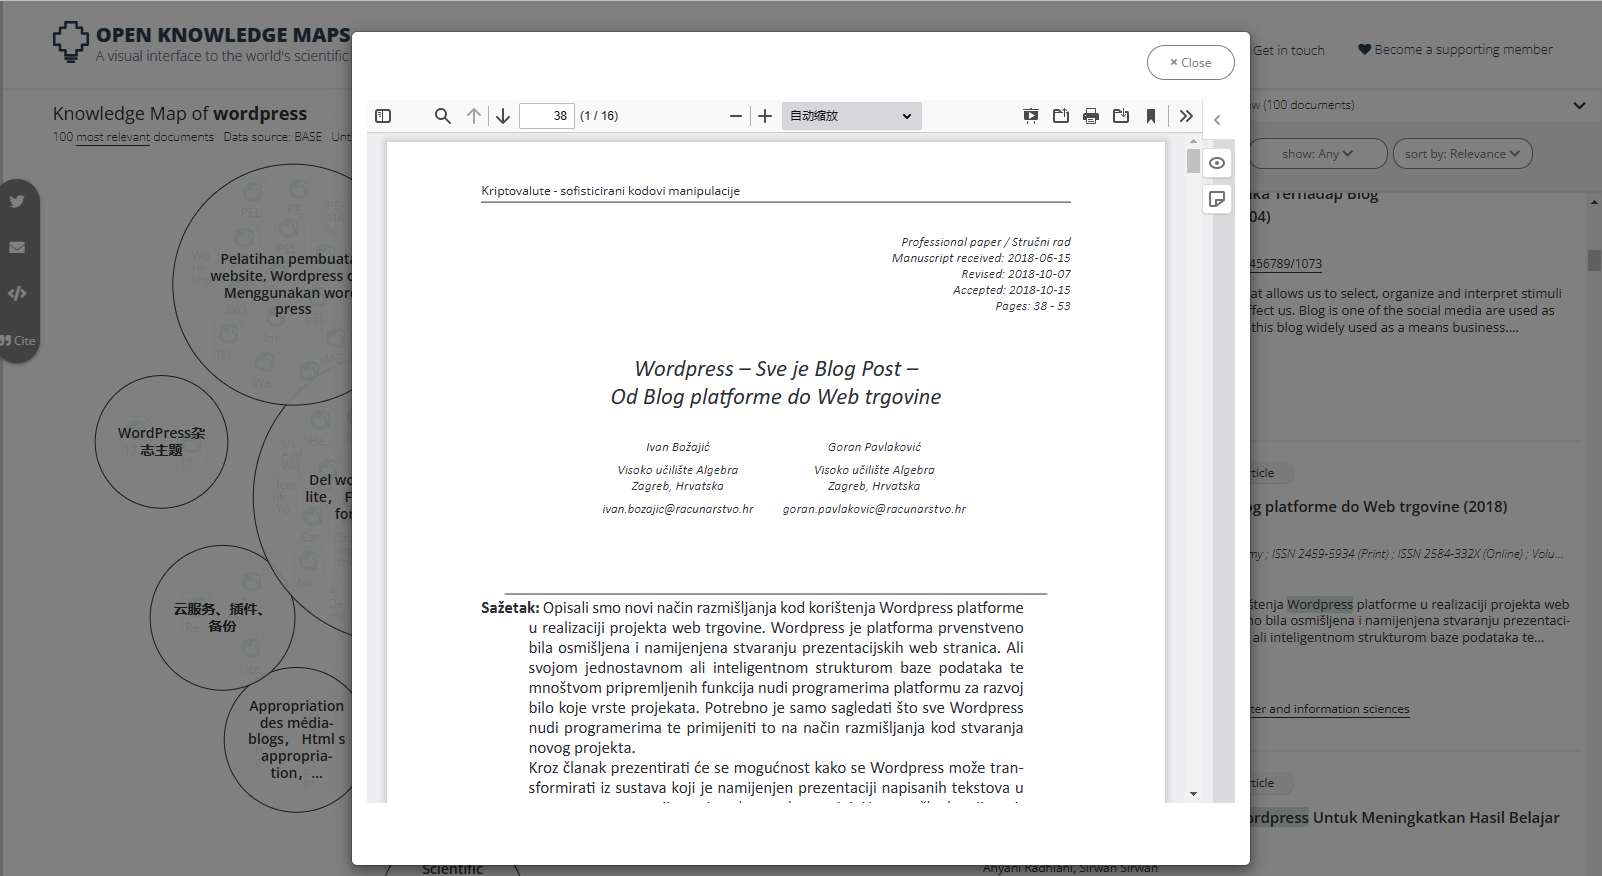
Task: Click the bookmark current view icon
Action: point(1151,116)
